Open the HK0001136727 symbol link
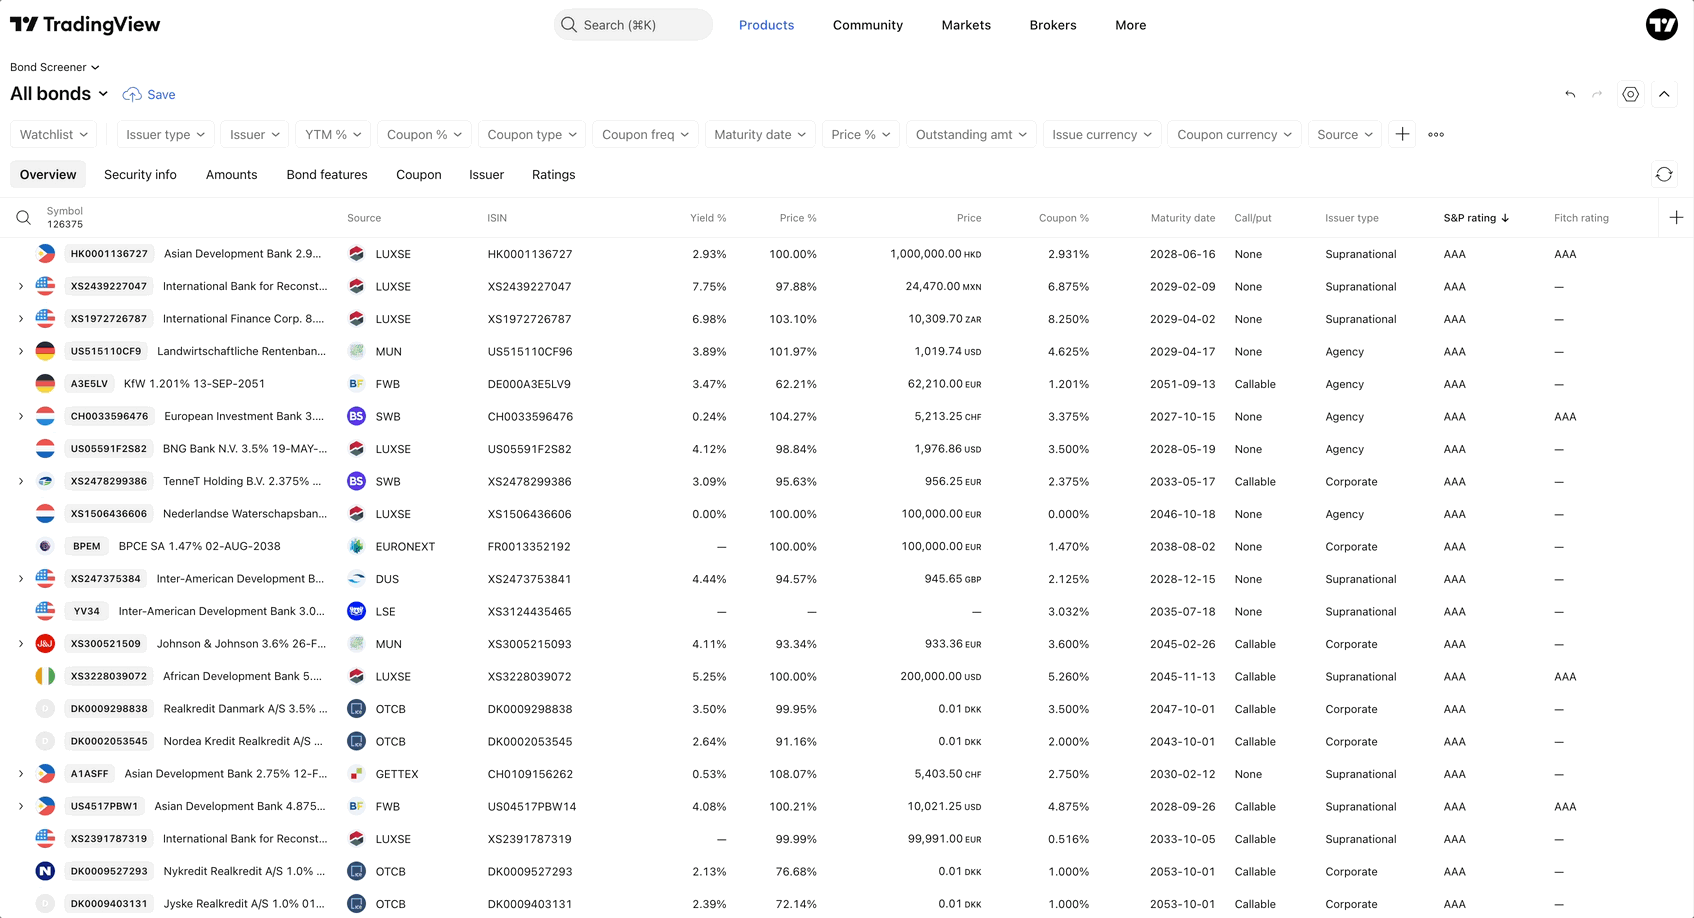Image resolution: width=1694 pixels, height=918 pixels. pos(109,254)
